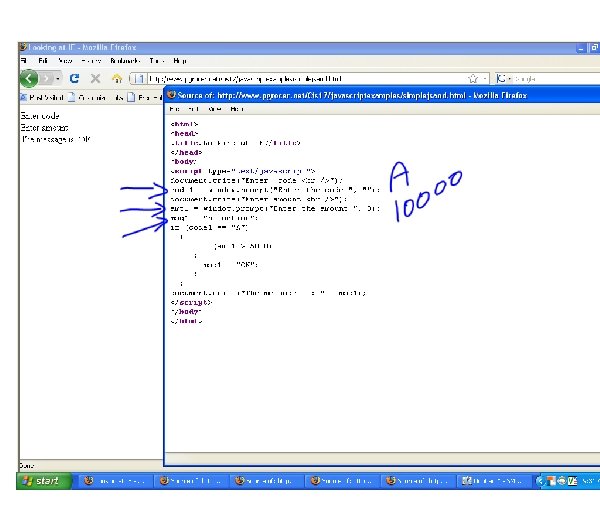Image resolution: width=600 pixels, height=512 pixels.
Task: Open Help menu in the Source of window
Action: [237, 109]
